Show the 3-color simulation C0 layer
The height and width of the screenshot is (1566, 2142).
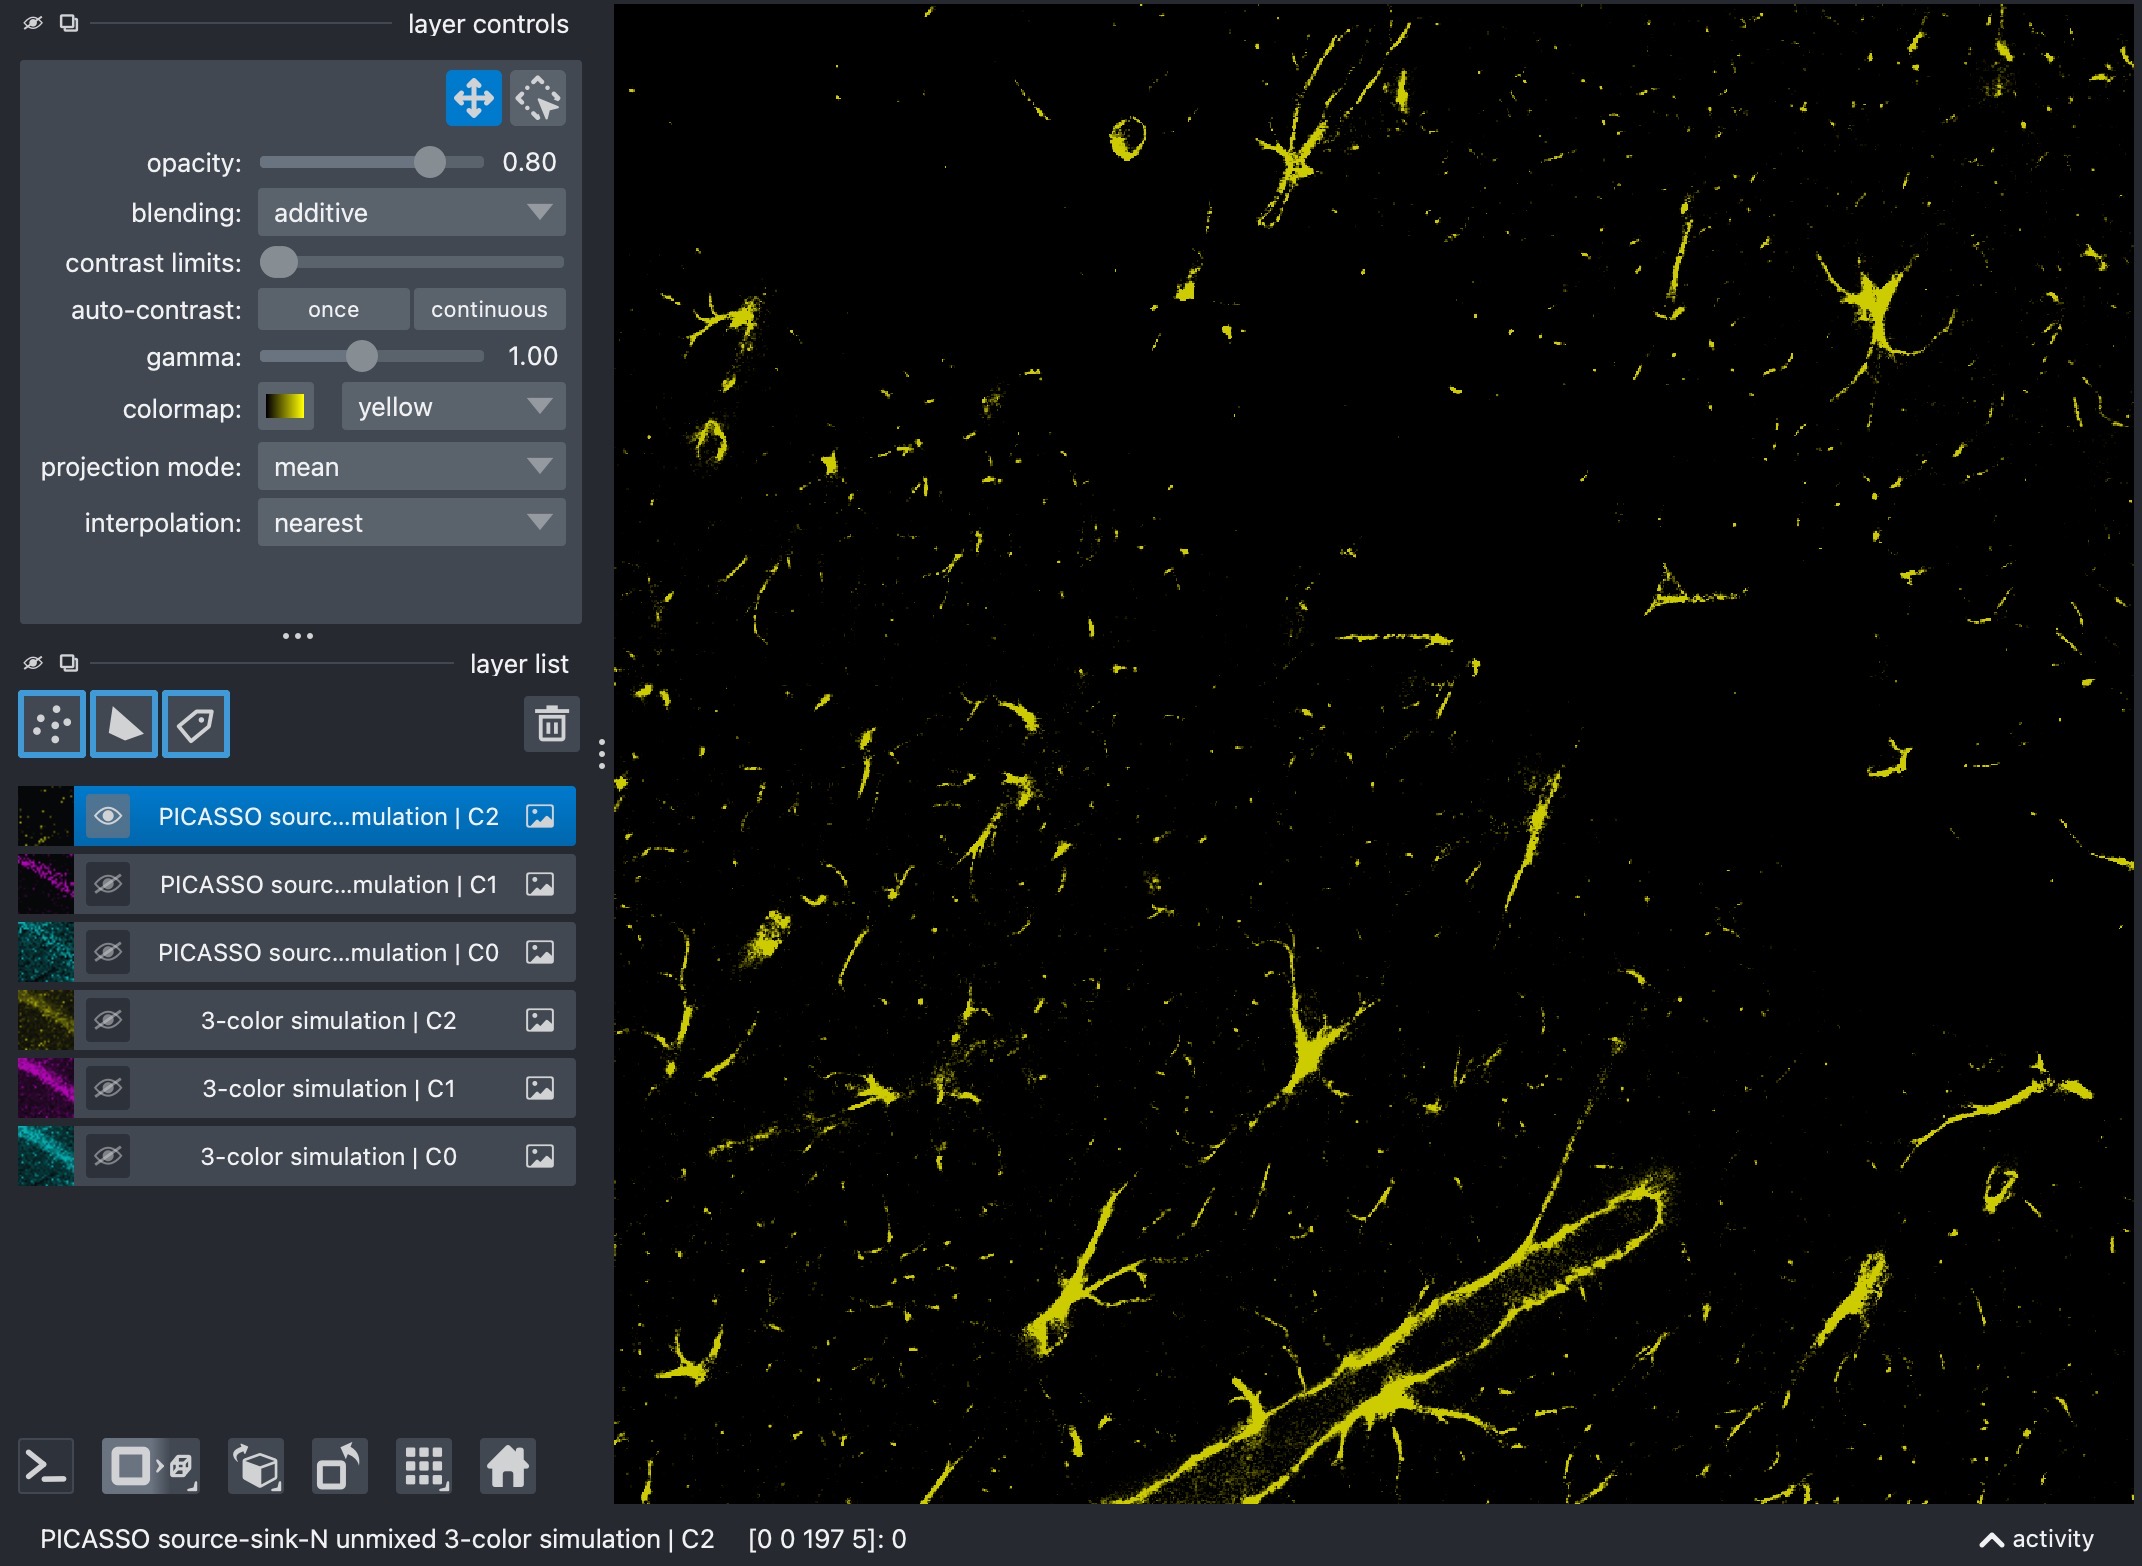coord(108,1156)
